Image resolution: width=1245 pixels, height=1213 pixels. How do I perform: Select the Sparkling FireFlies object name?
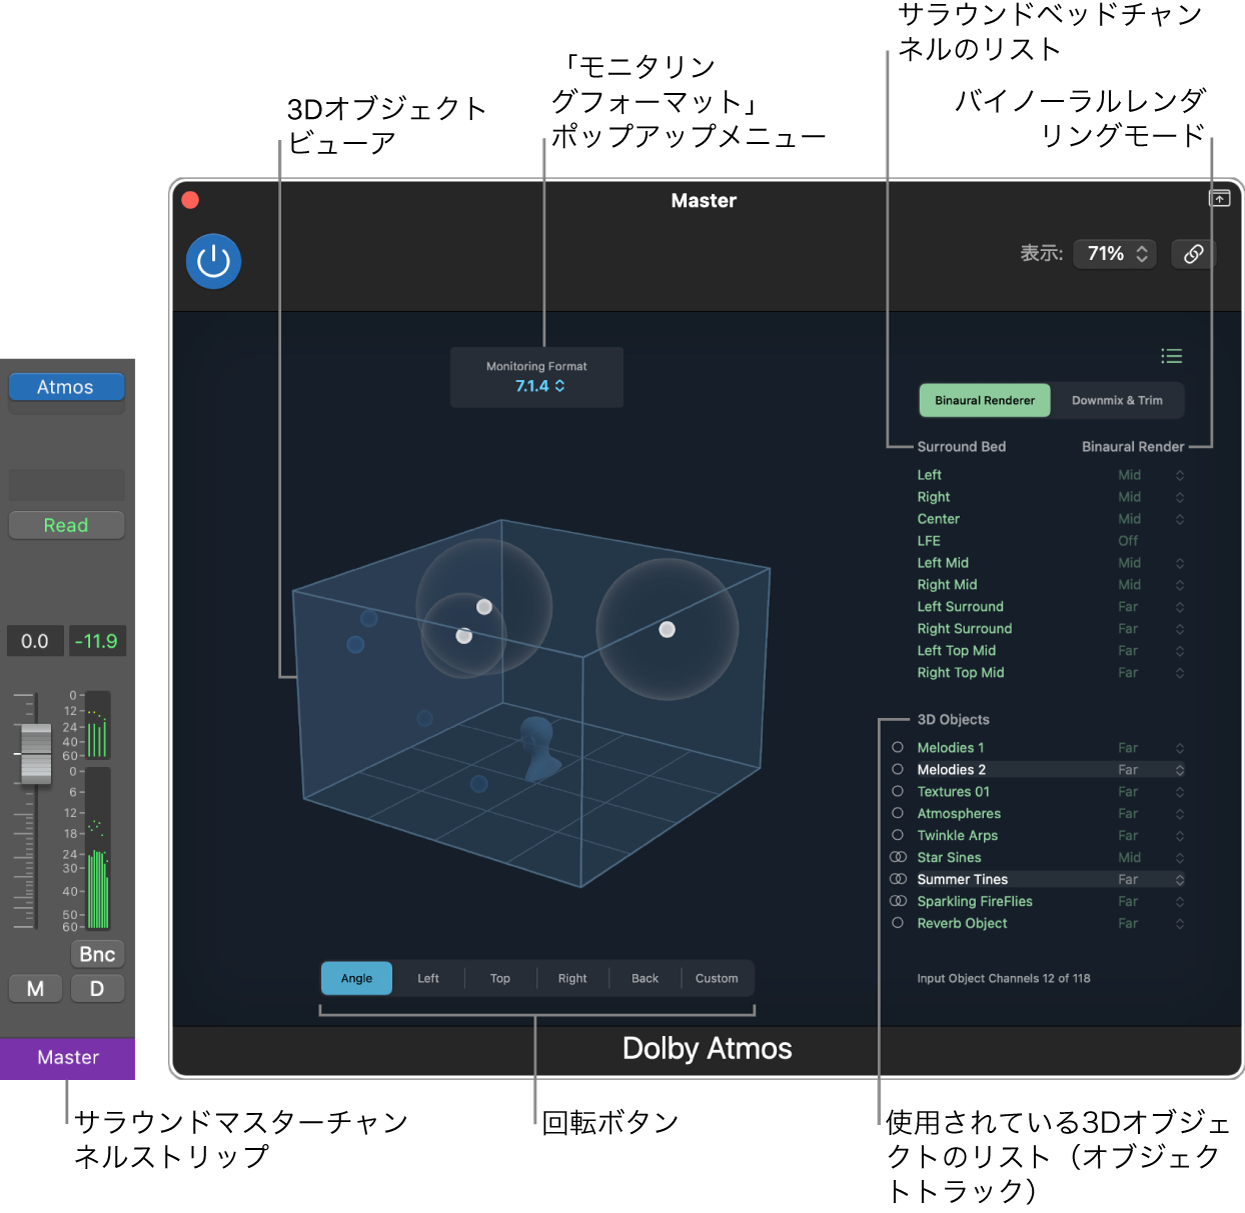coord(975,901)
